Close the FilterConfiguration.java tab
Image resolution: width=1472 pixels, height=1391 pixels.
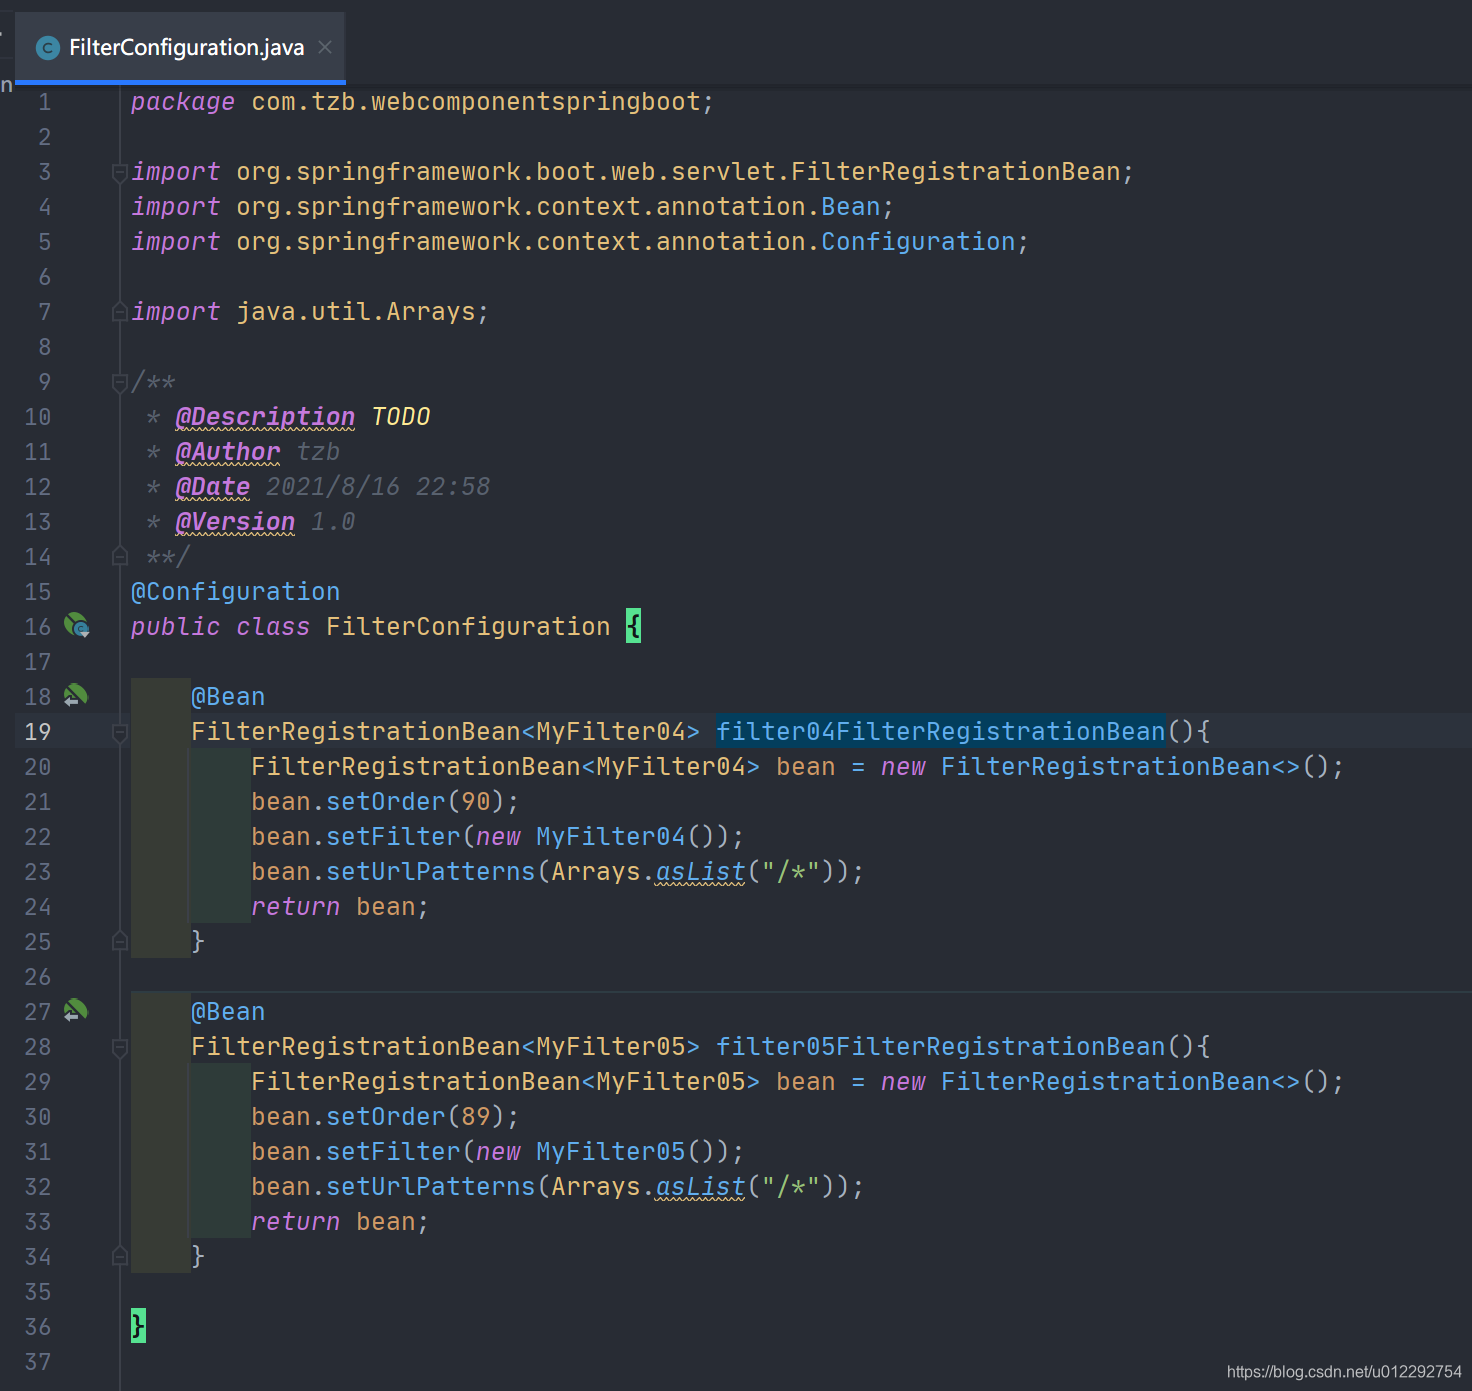[325, 47]
